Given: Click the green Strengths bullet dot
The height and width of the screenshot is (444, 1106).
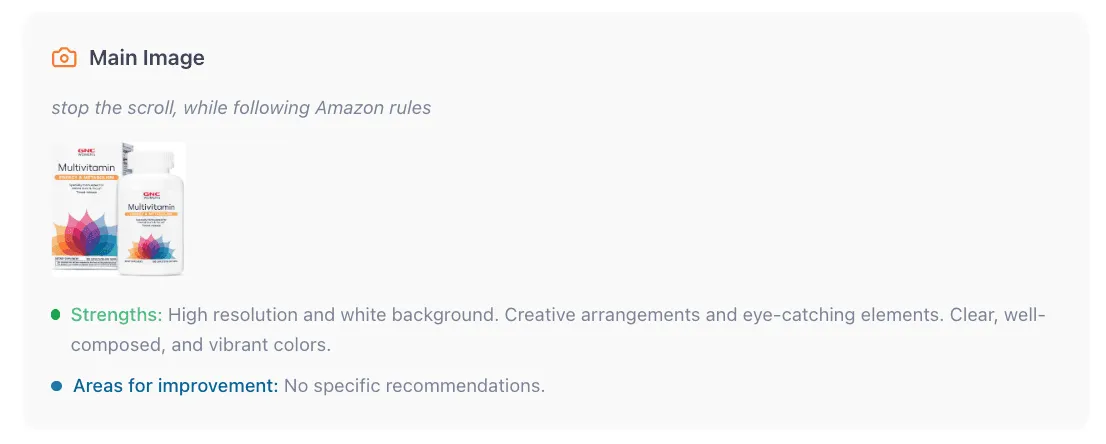Looking at the screenshot, I should tap(56, 316).
